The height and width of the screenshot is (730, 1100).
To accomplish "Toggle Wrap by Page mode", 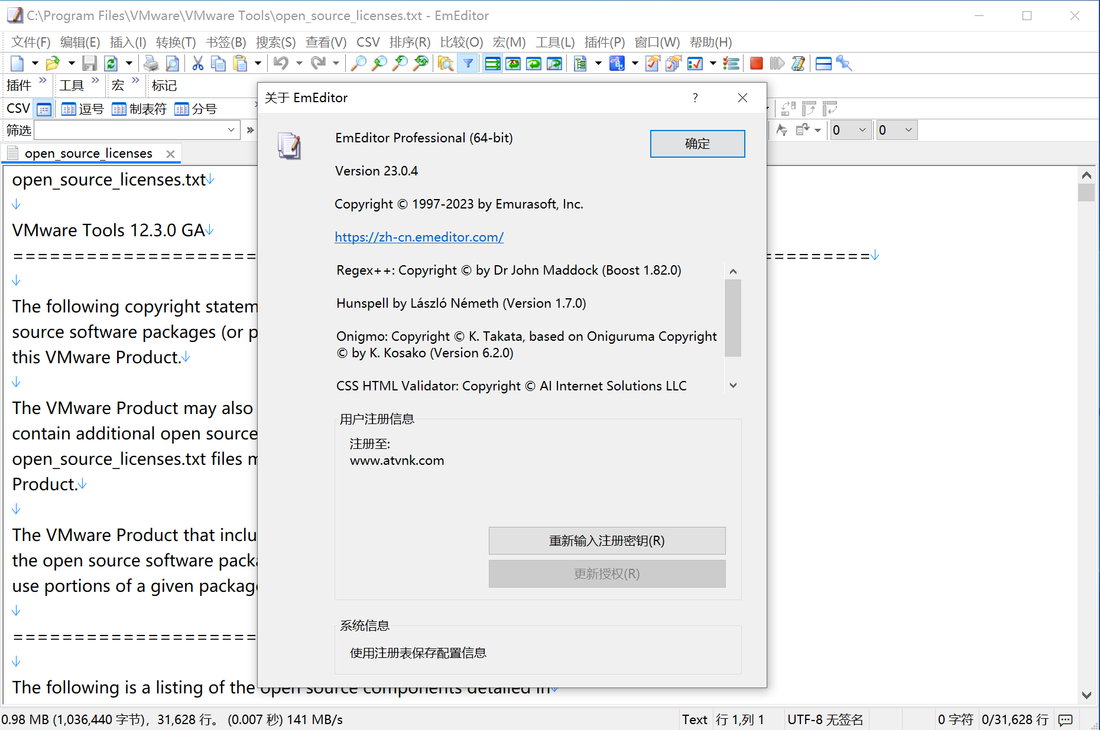I will 555,64.
